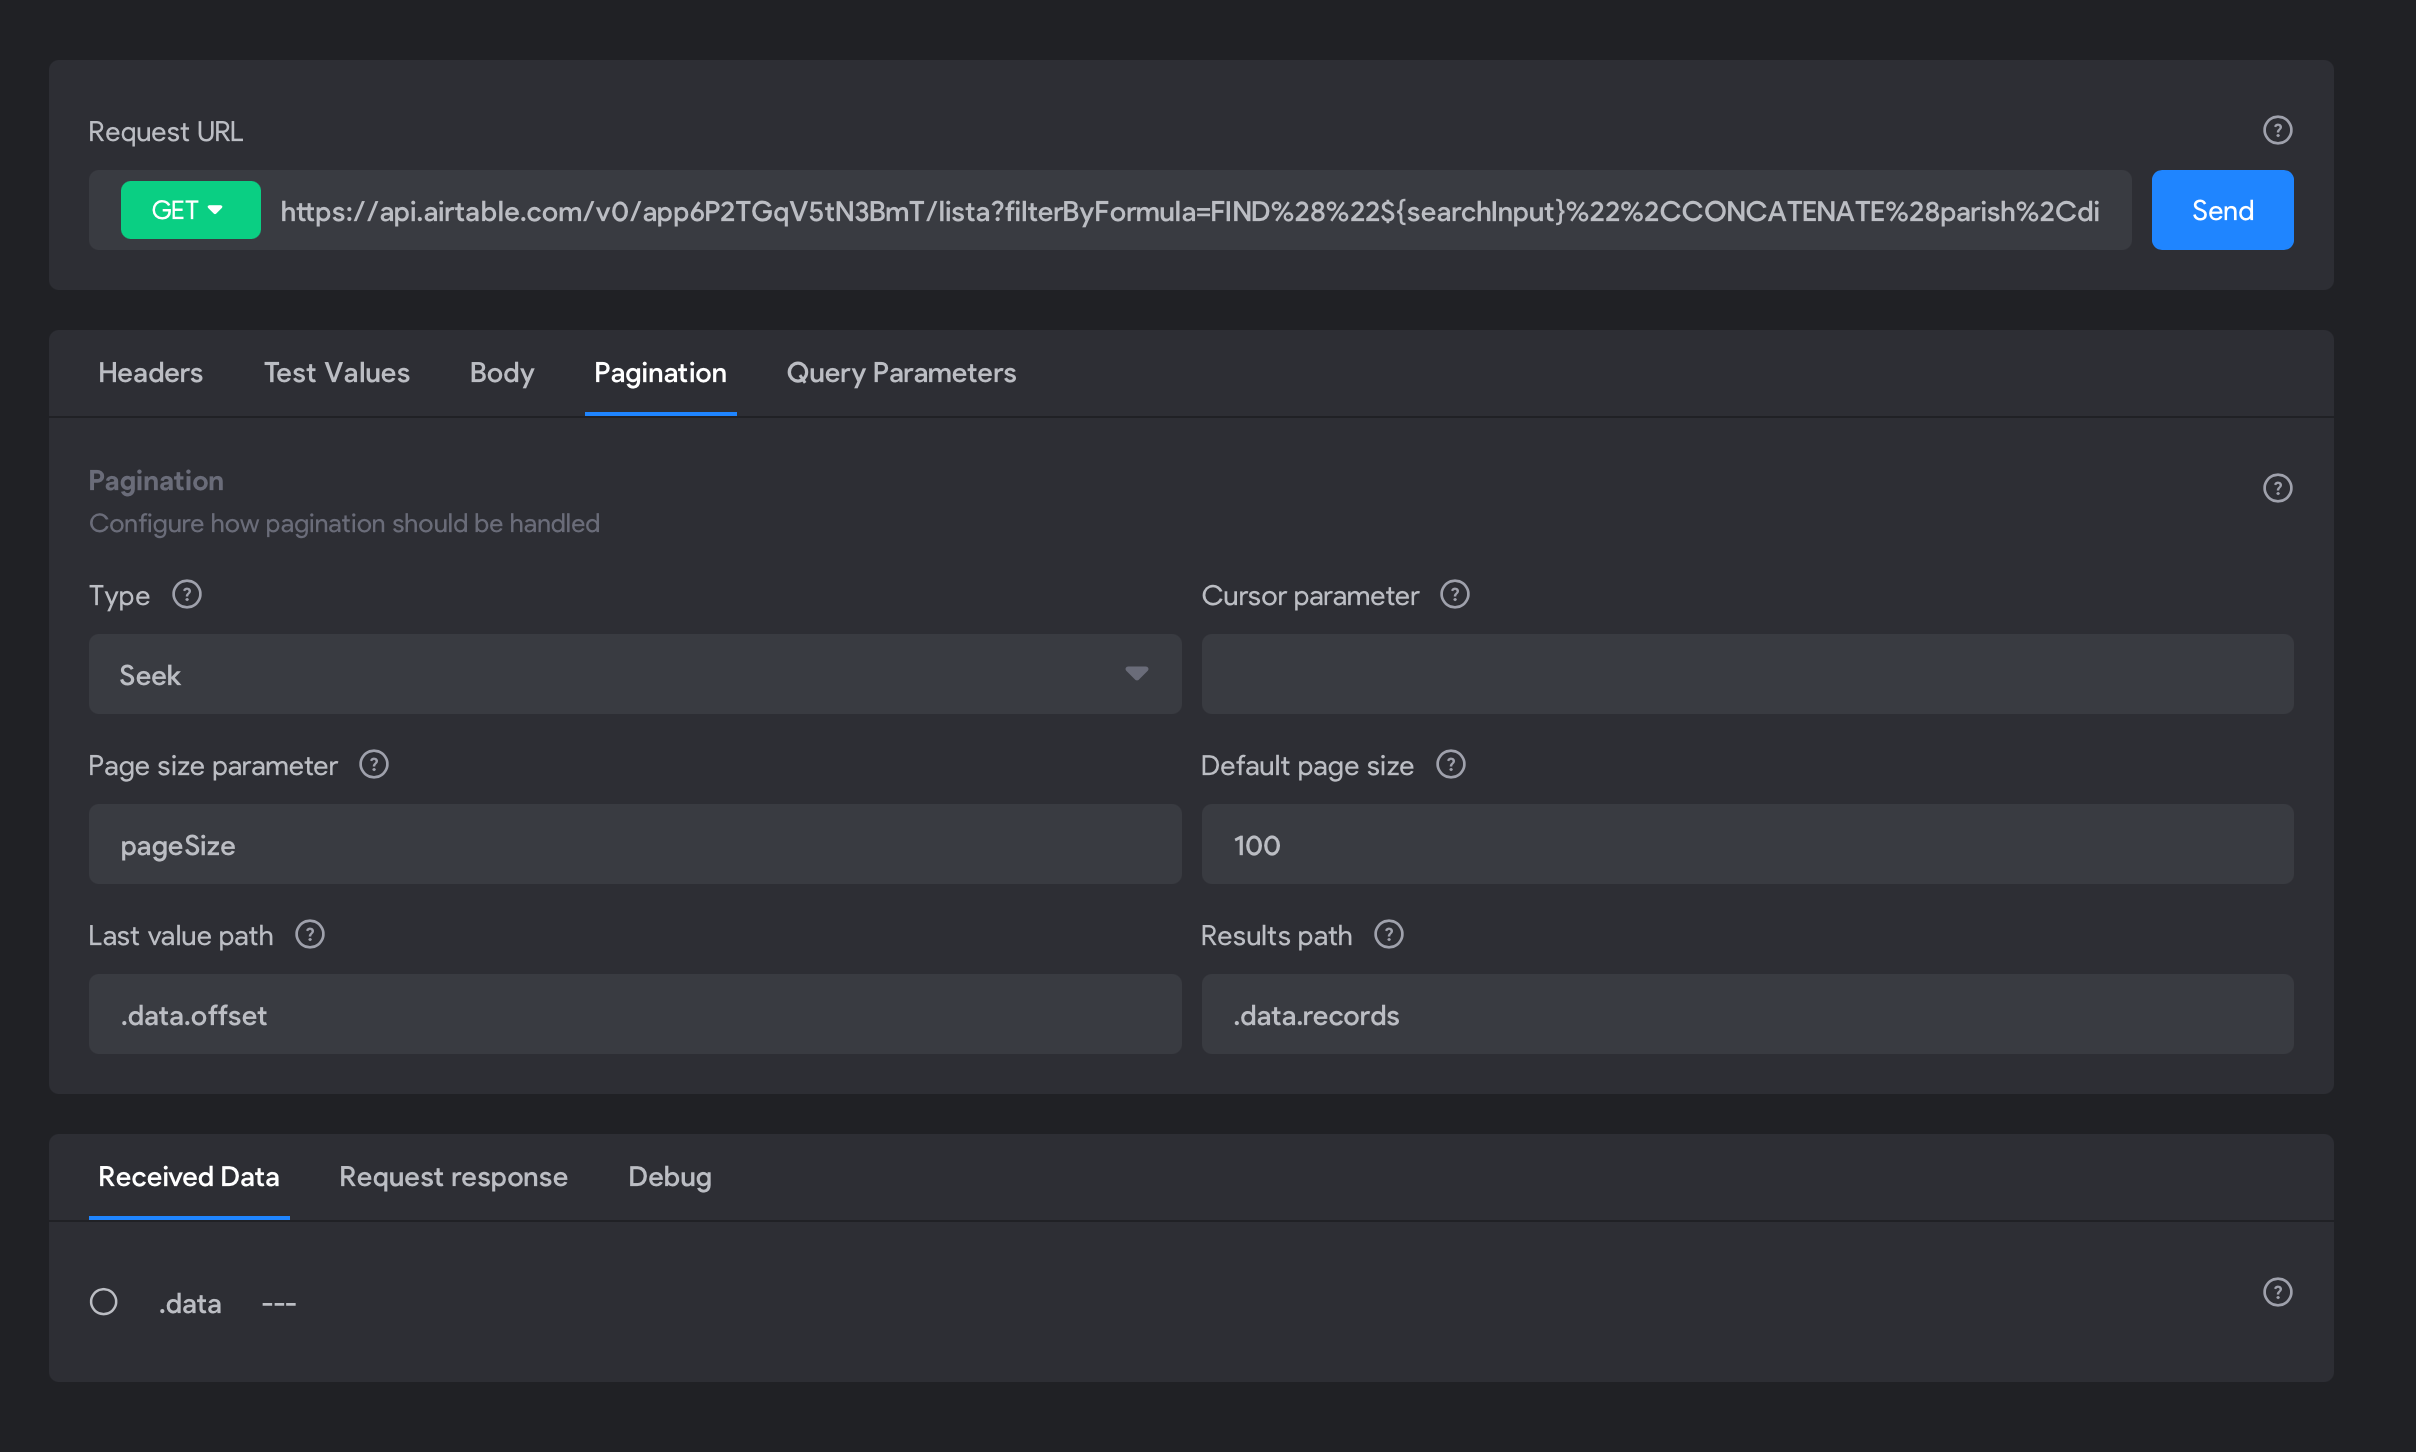Image resolution: width=2416 pixels, height=1452 pixels.
Task: Click the .data.offset last value field
Action: tap(635, 1014)
